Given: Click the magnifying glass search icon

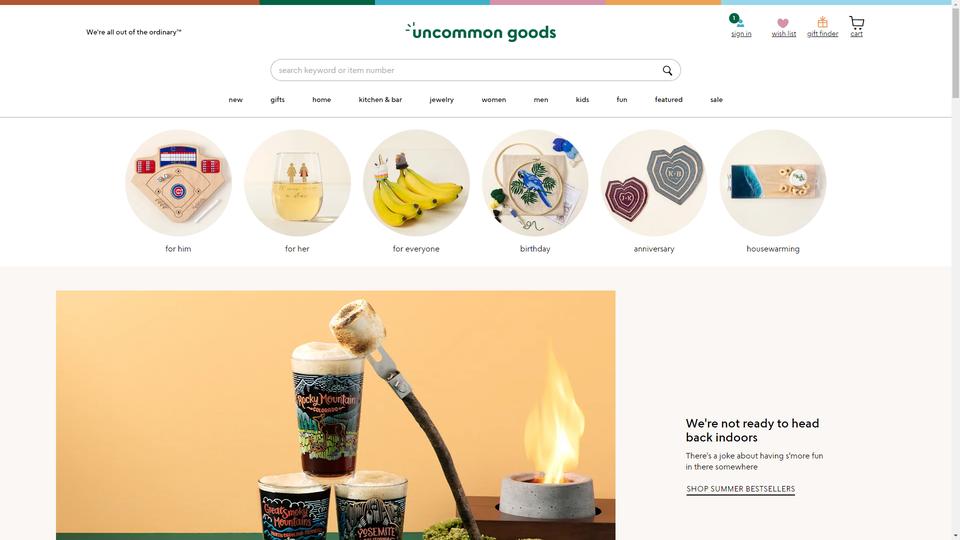Looking at the screenshot, I should 667,70.
